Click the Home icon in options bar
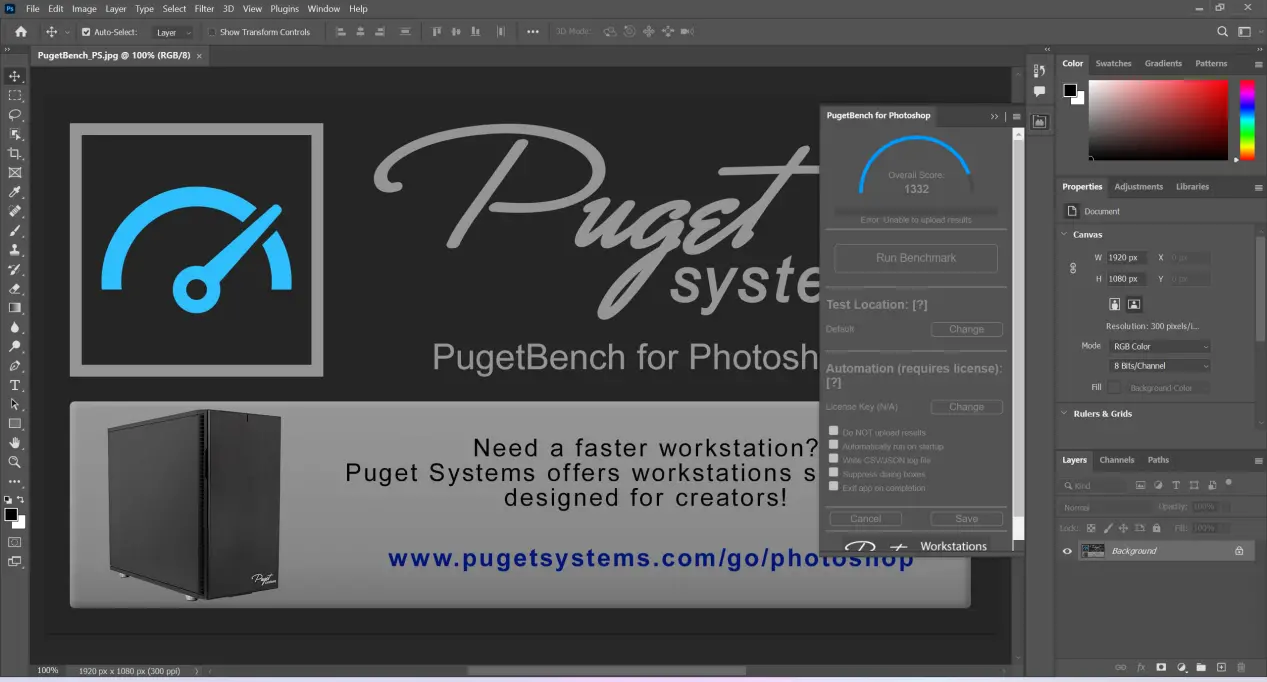Viewport: 1267px width, 682px height. coord(21,32)
